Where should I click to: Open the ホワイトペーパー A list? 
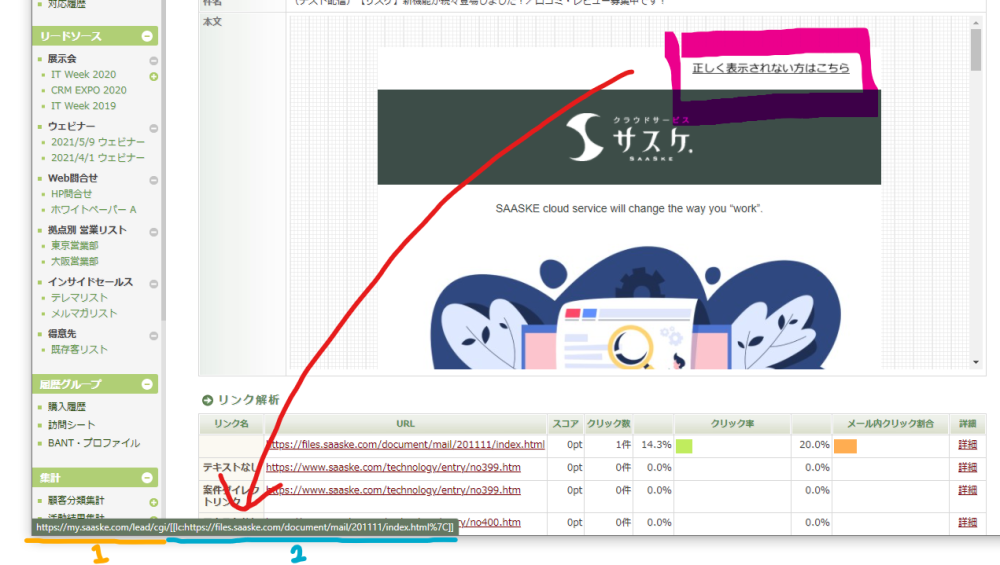pos(94,209)
